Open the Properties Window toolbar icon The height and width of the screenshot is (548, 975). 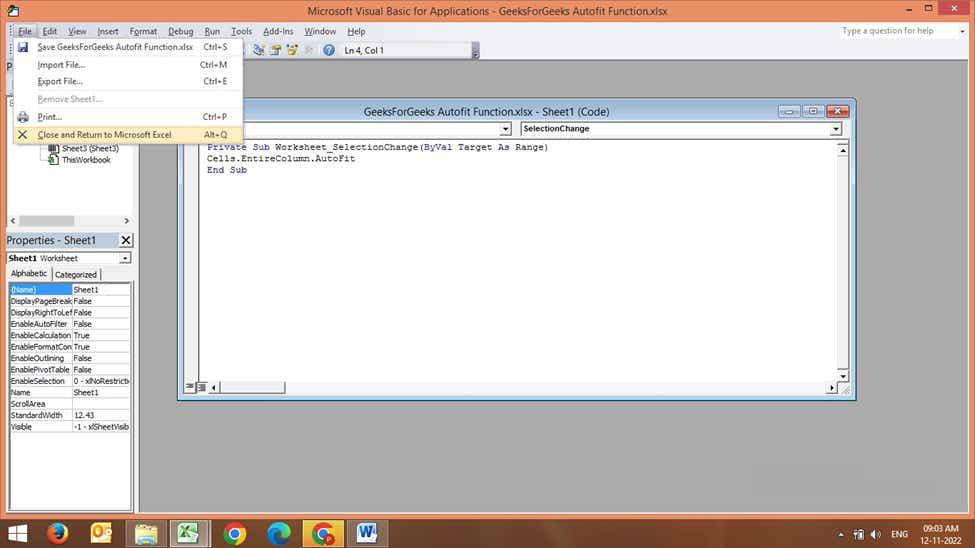click(275, 50)
